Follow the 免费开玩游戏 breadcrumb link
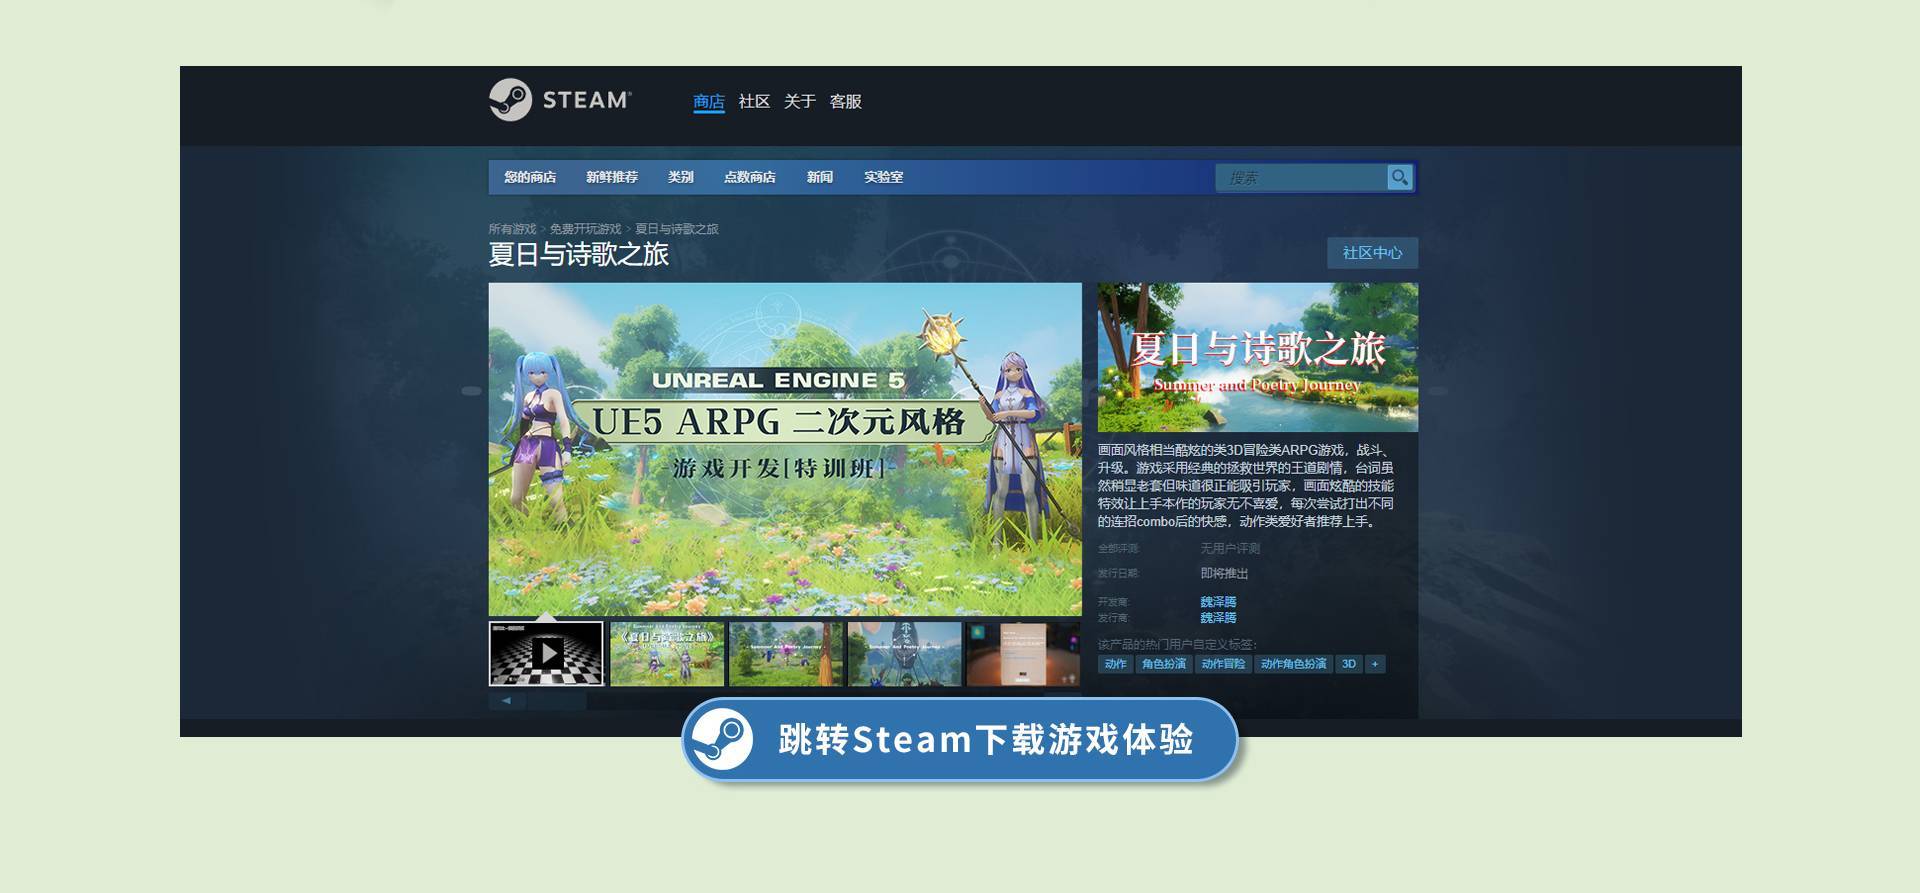The width and height of the screenshot is (1920, 893). tap(586, 229)
